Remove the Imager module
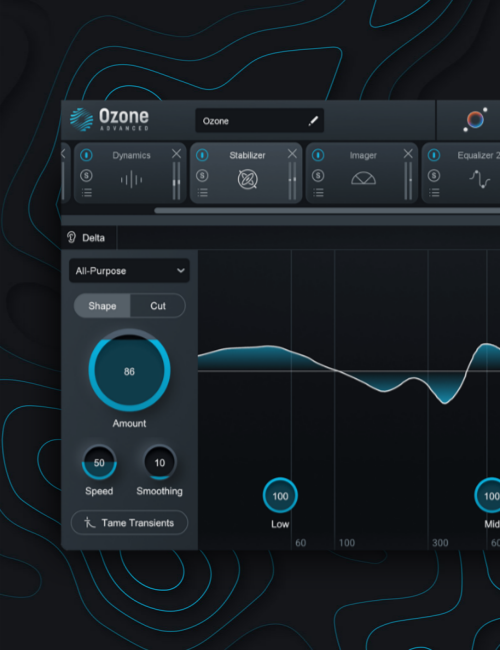 tap(408, 154)
